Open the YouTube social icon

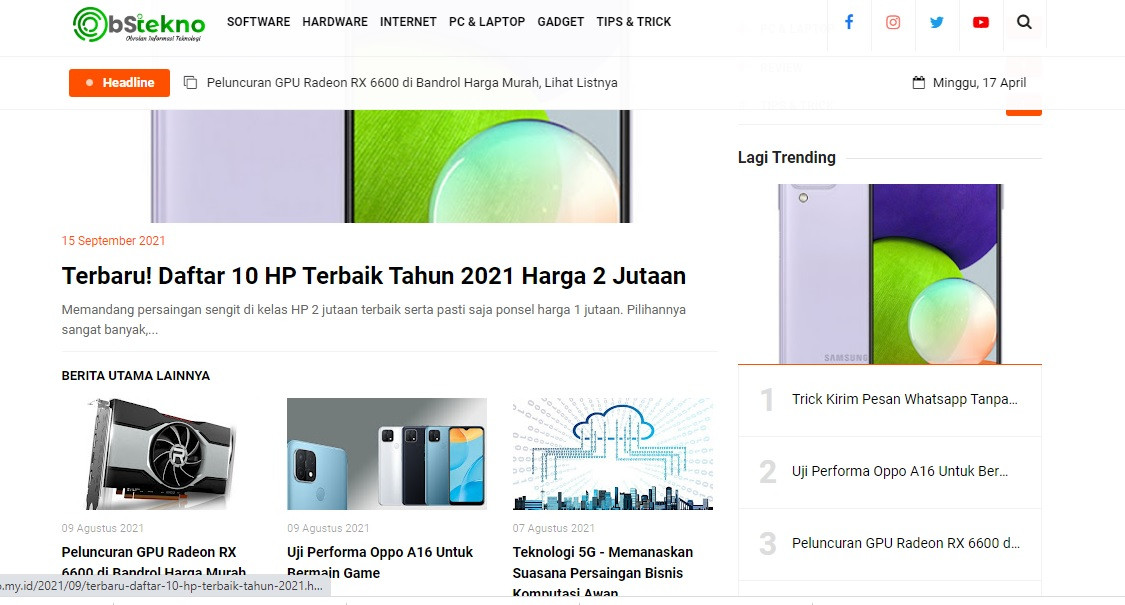pyautogui.click(x=980, y=22)
